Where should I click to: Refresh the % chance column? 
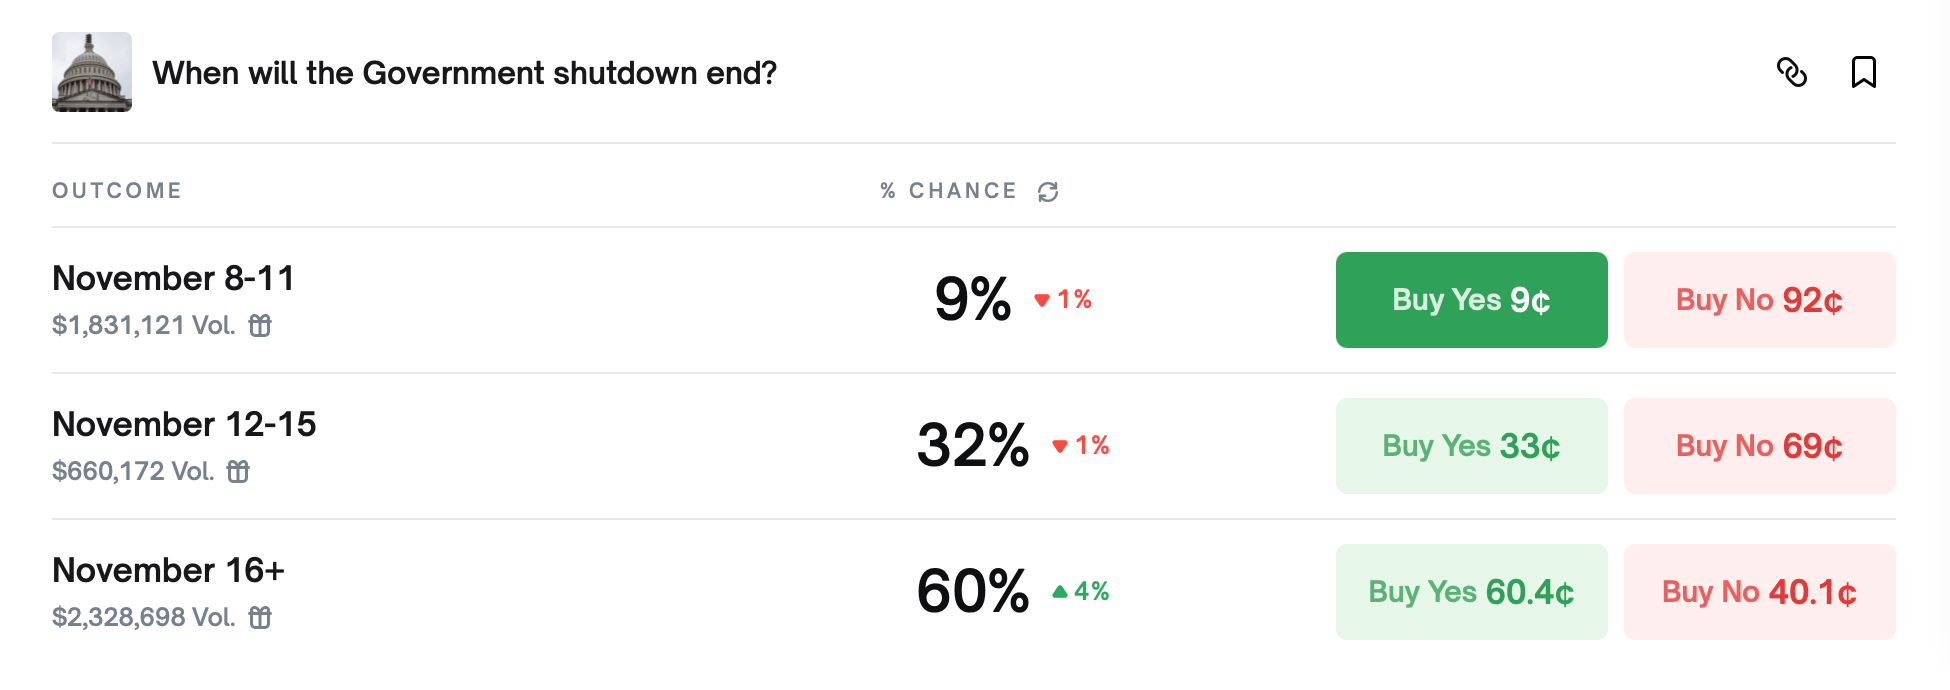(1047, 191)
